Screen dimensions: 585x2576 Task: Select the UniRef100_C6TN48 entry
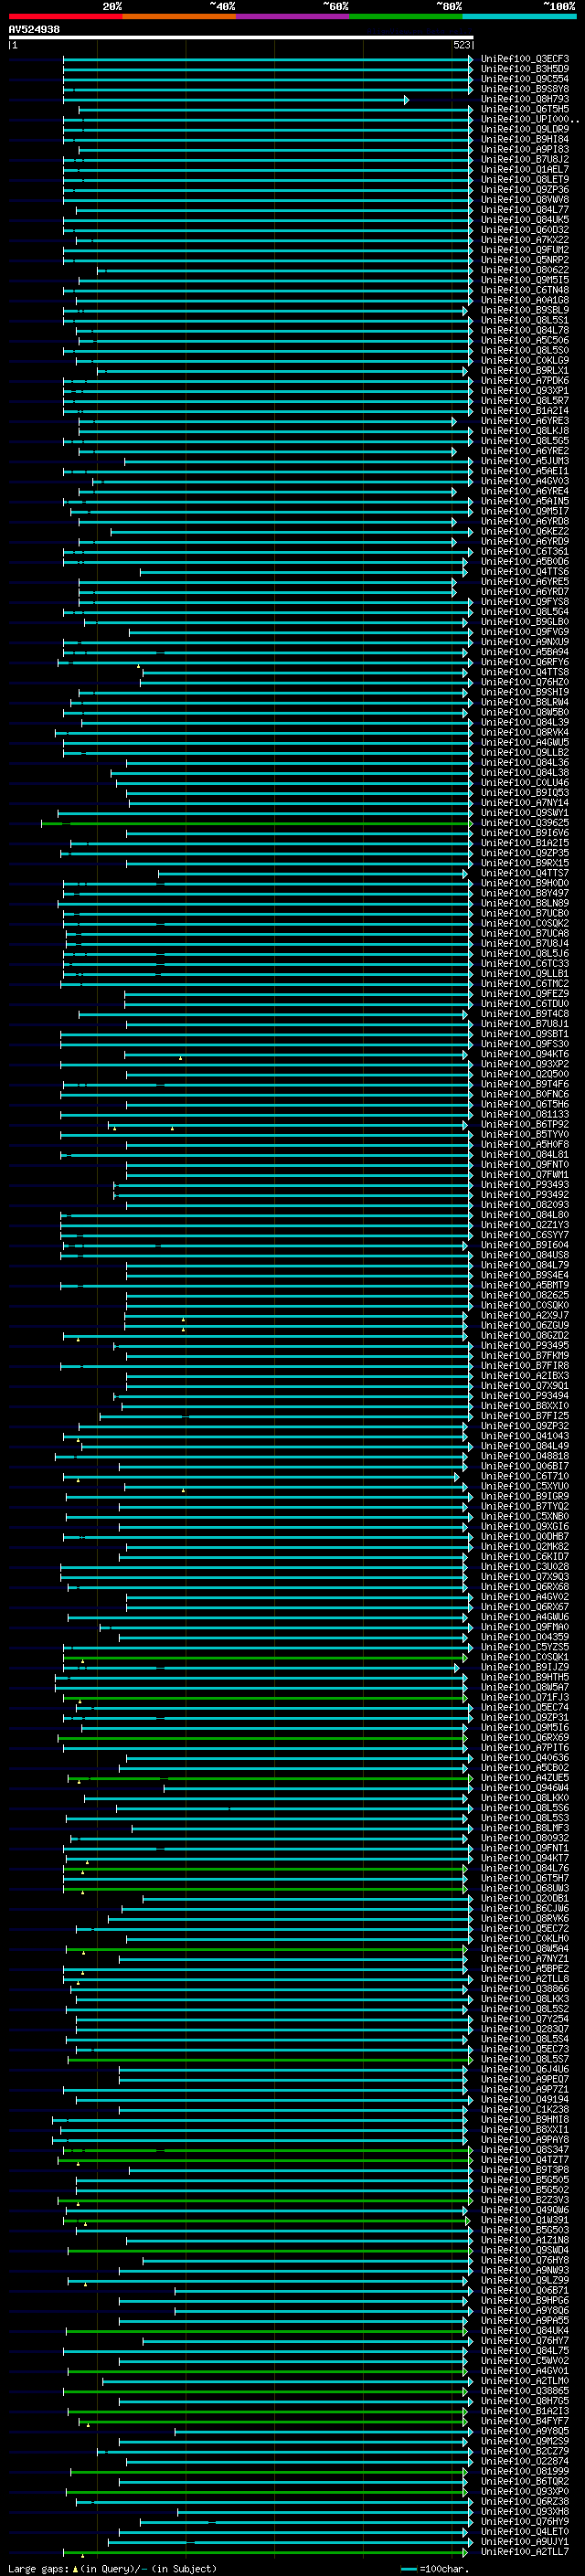point(525,290)
